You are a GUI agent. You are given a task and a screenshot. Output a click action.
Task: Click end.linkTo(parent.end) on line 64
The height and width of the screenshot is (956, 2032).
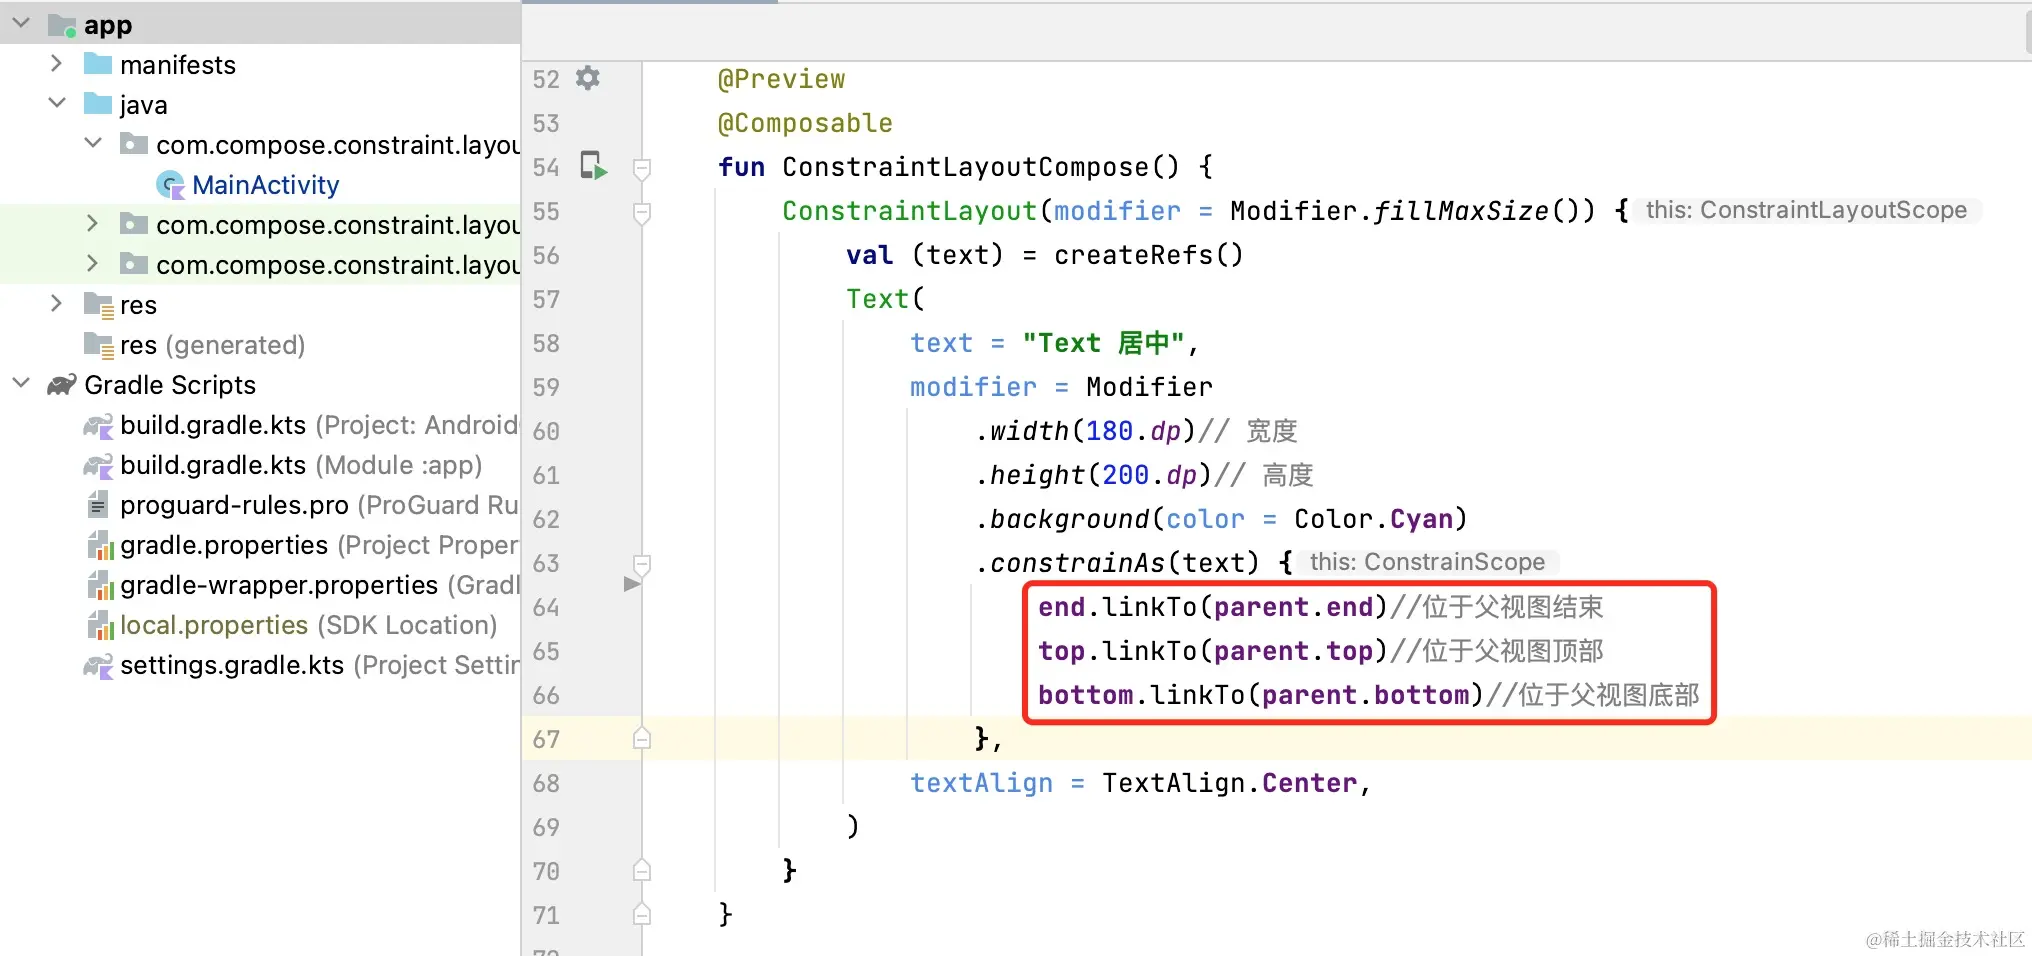pyautogui.click(x=1213, y=607)
